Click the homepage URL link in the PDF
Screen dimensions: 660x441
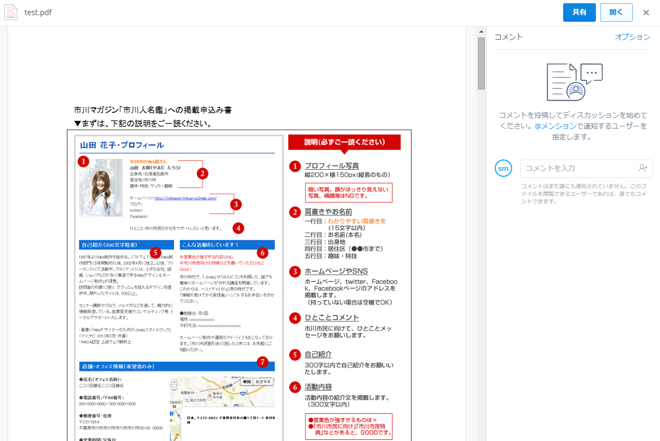[x=186, y=198]
